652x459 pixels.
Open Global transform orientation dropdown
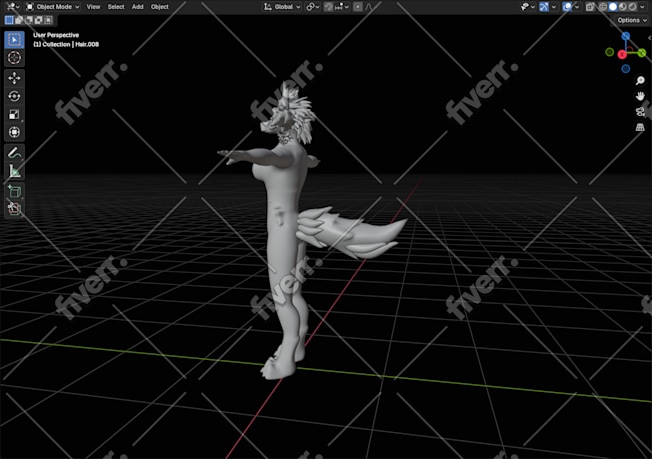tap(282, 7)
